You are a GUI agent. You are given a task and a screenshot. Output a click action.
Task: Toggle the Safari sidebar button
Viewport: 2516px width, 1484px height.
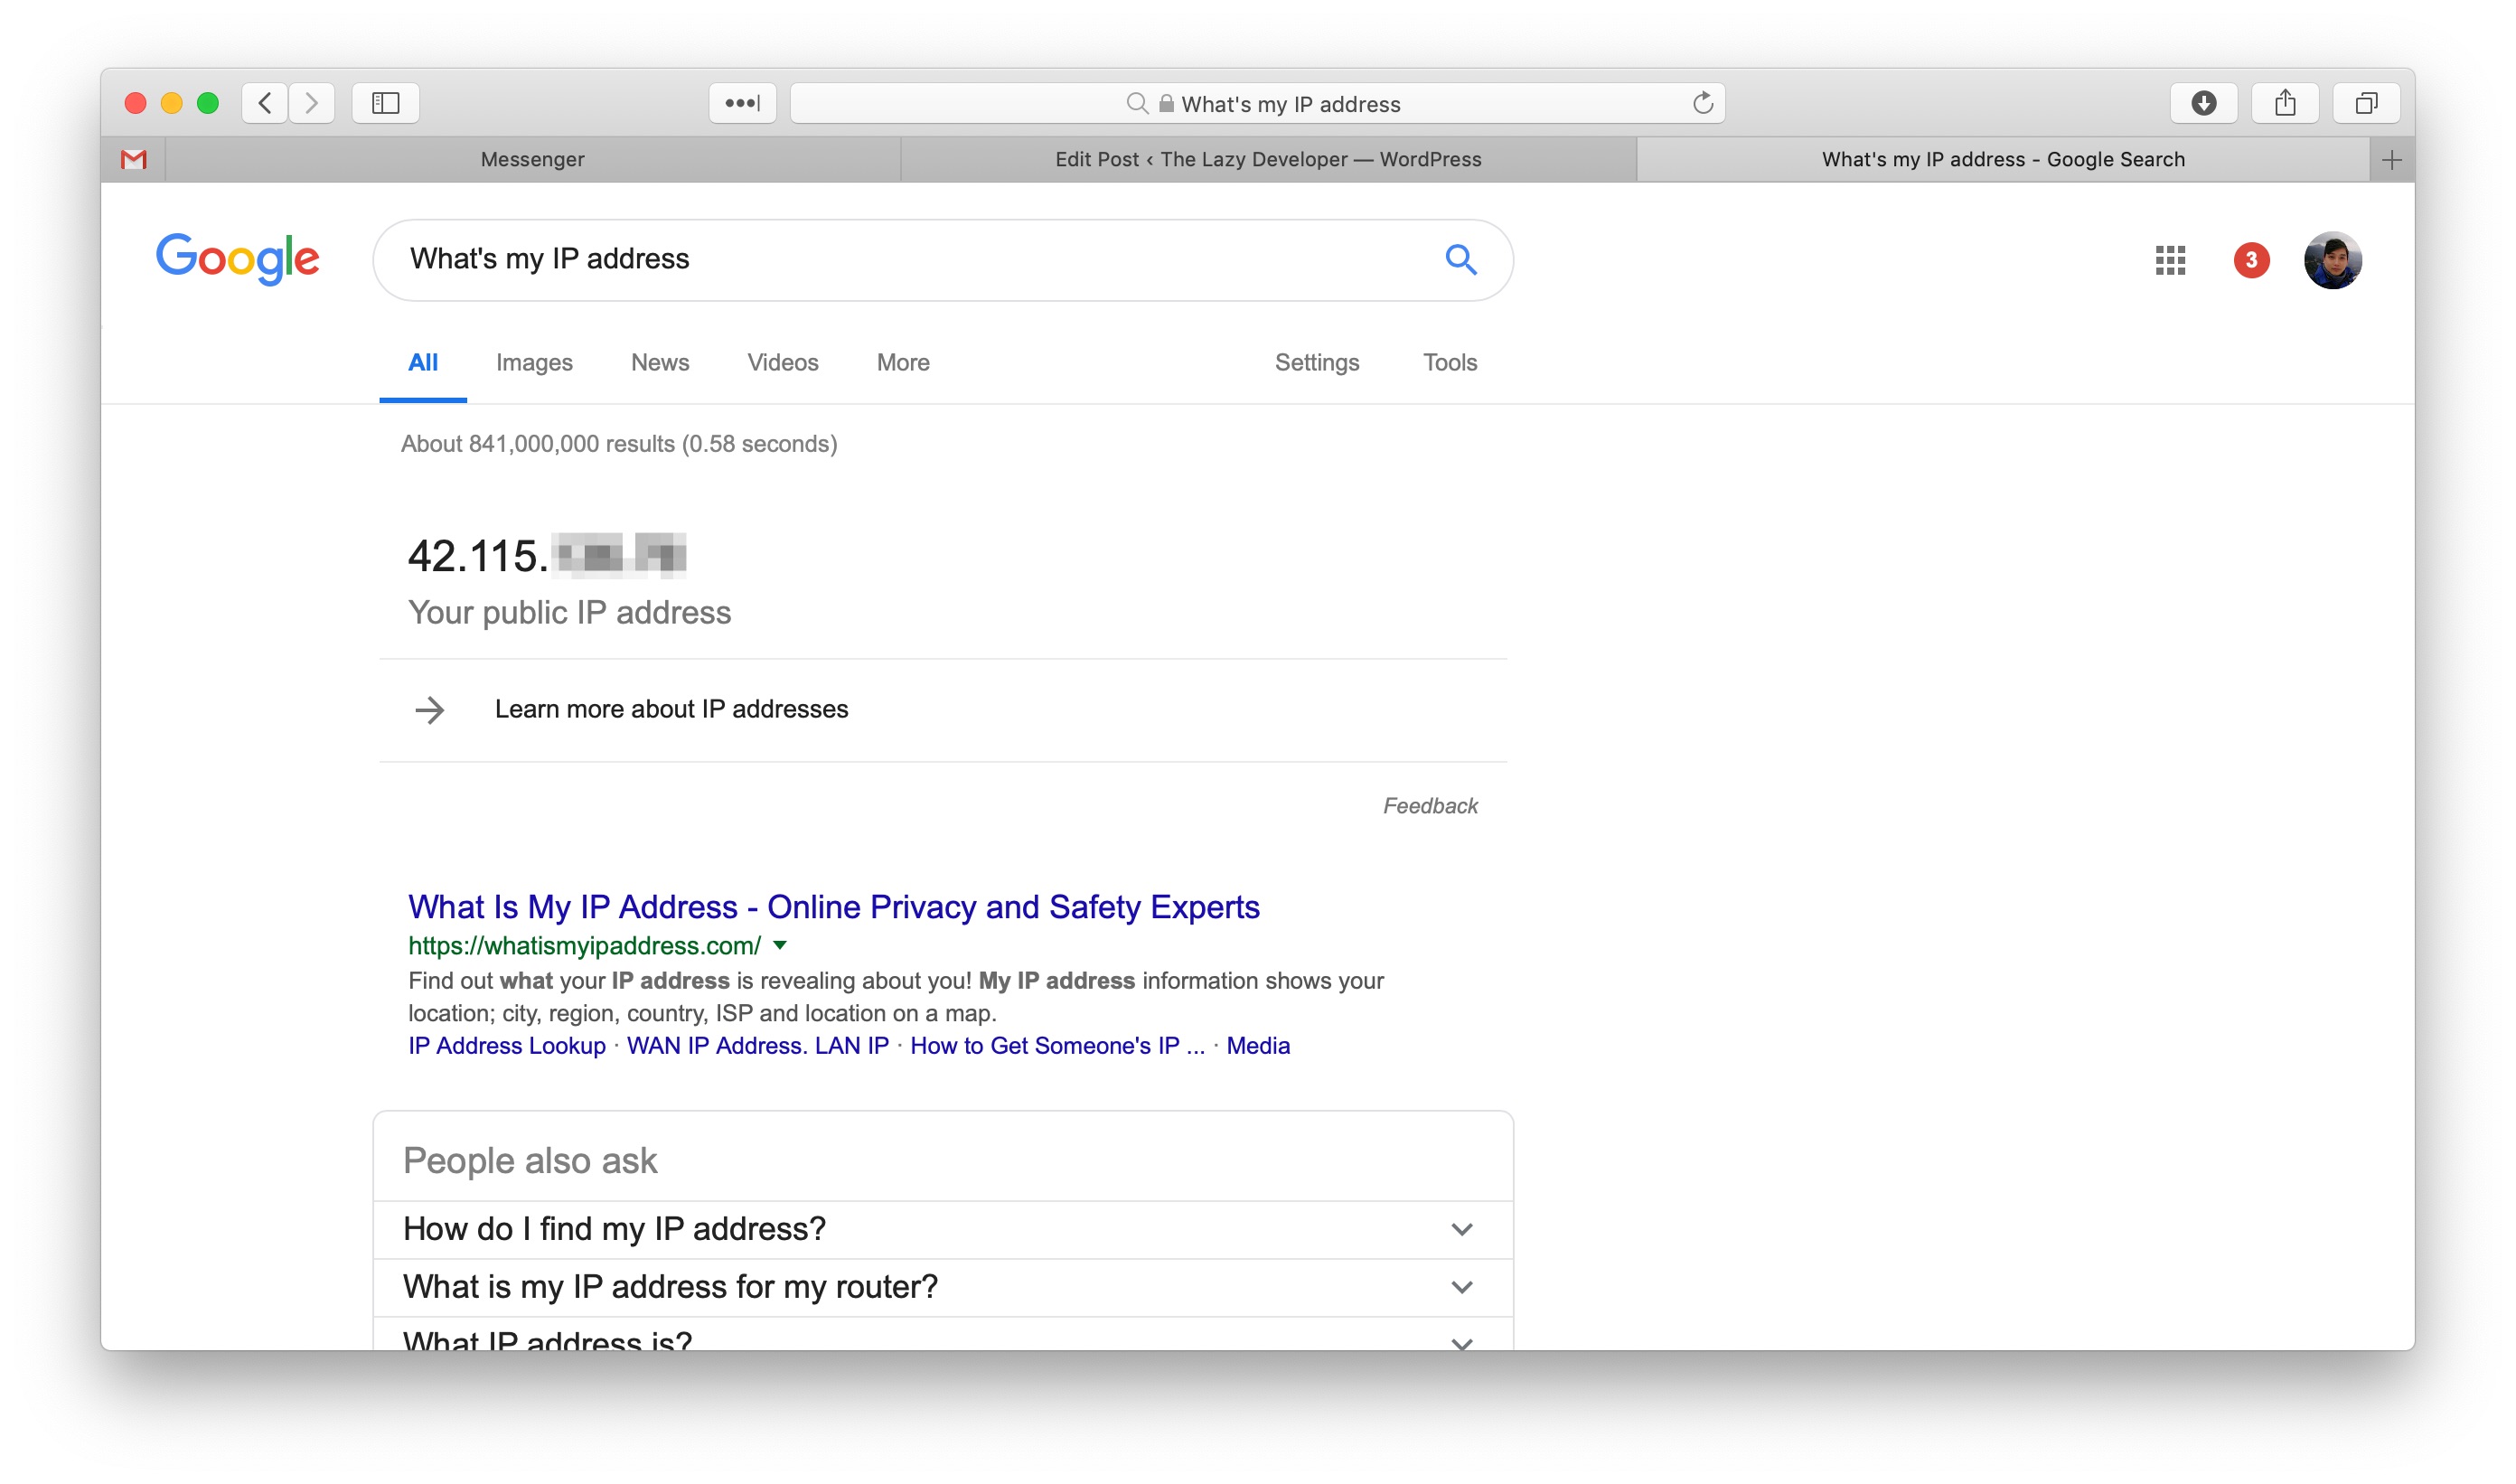pos(385,103)
